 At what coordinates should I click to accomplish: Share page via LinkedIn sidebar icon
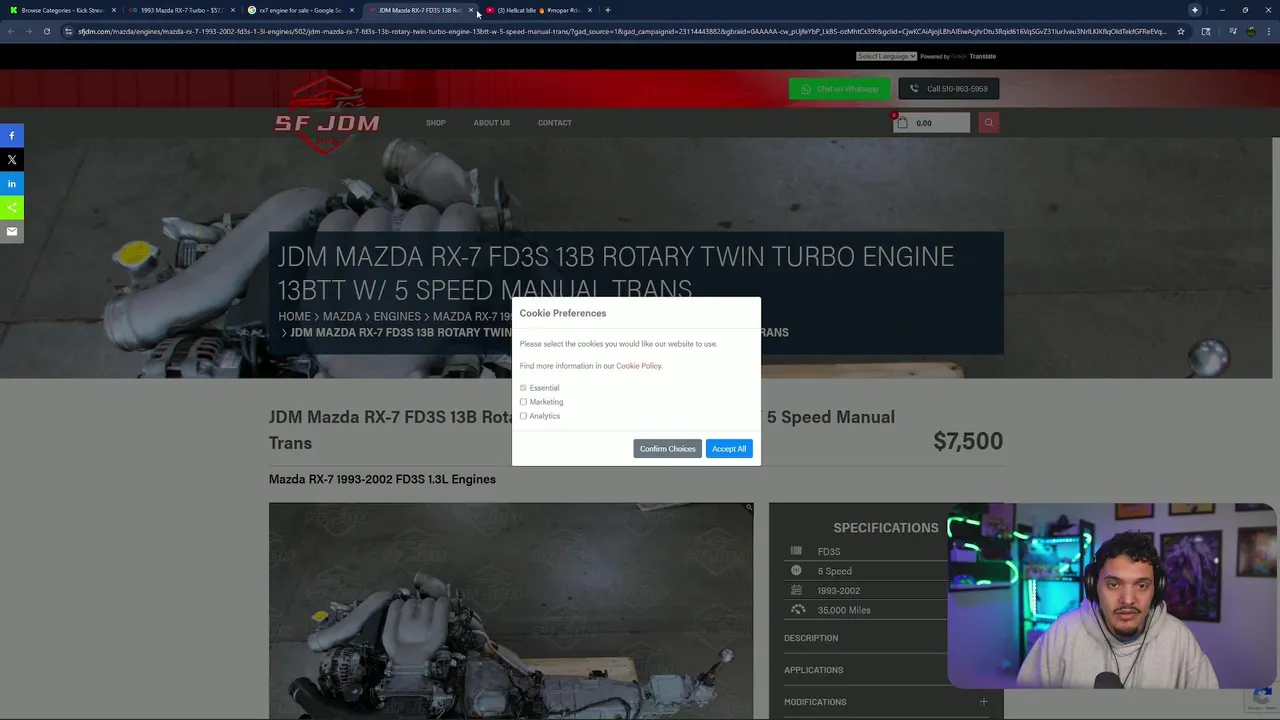(x=12, y=183)
